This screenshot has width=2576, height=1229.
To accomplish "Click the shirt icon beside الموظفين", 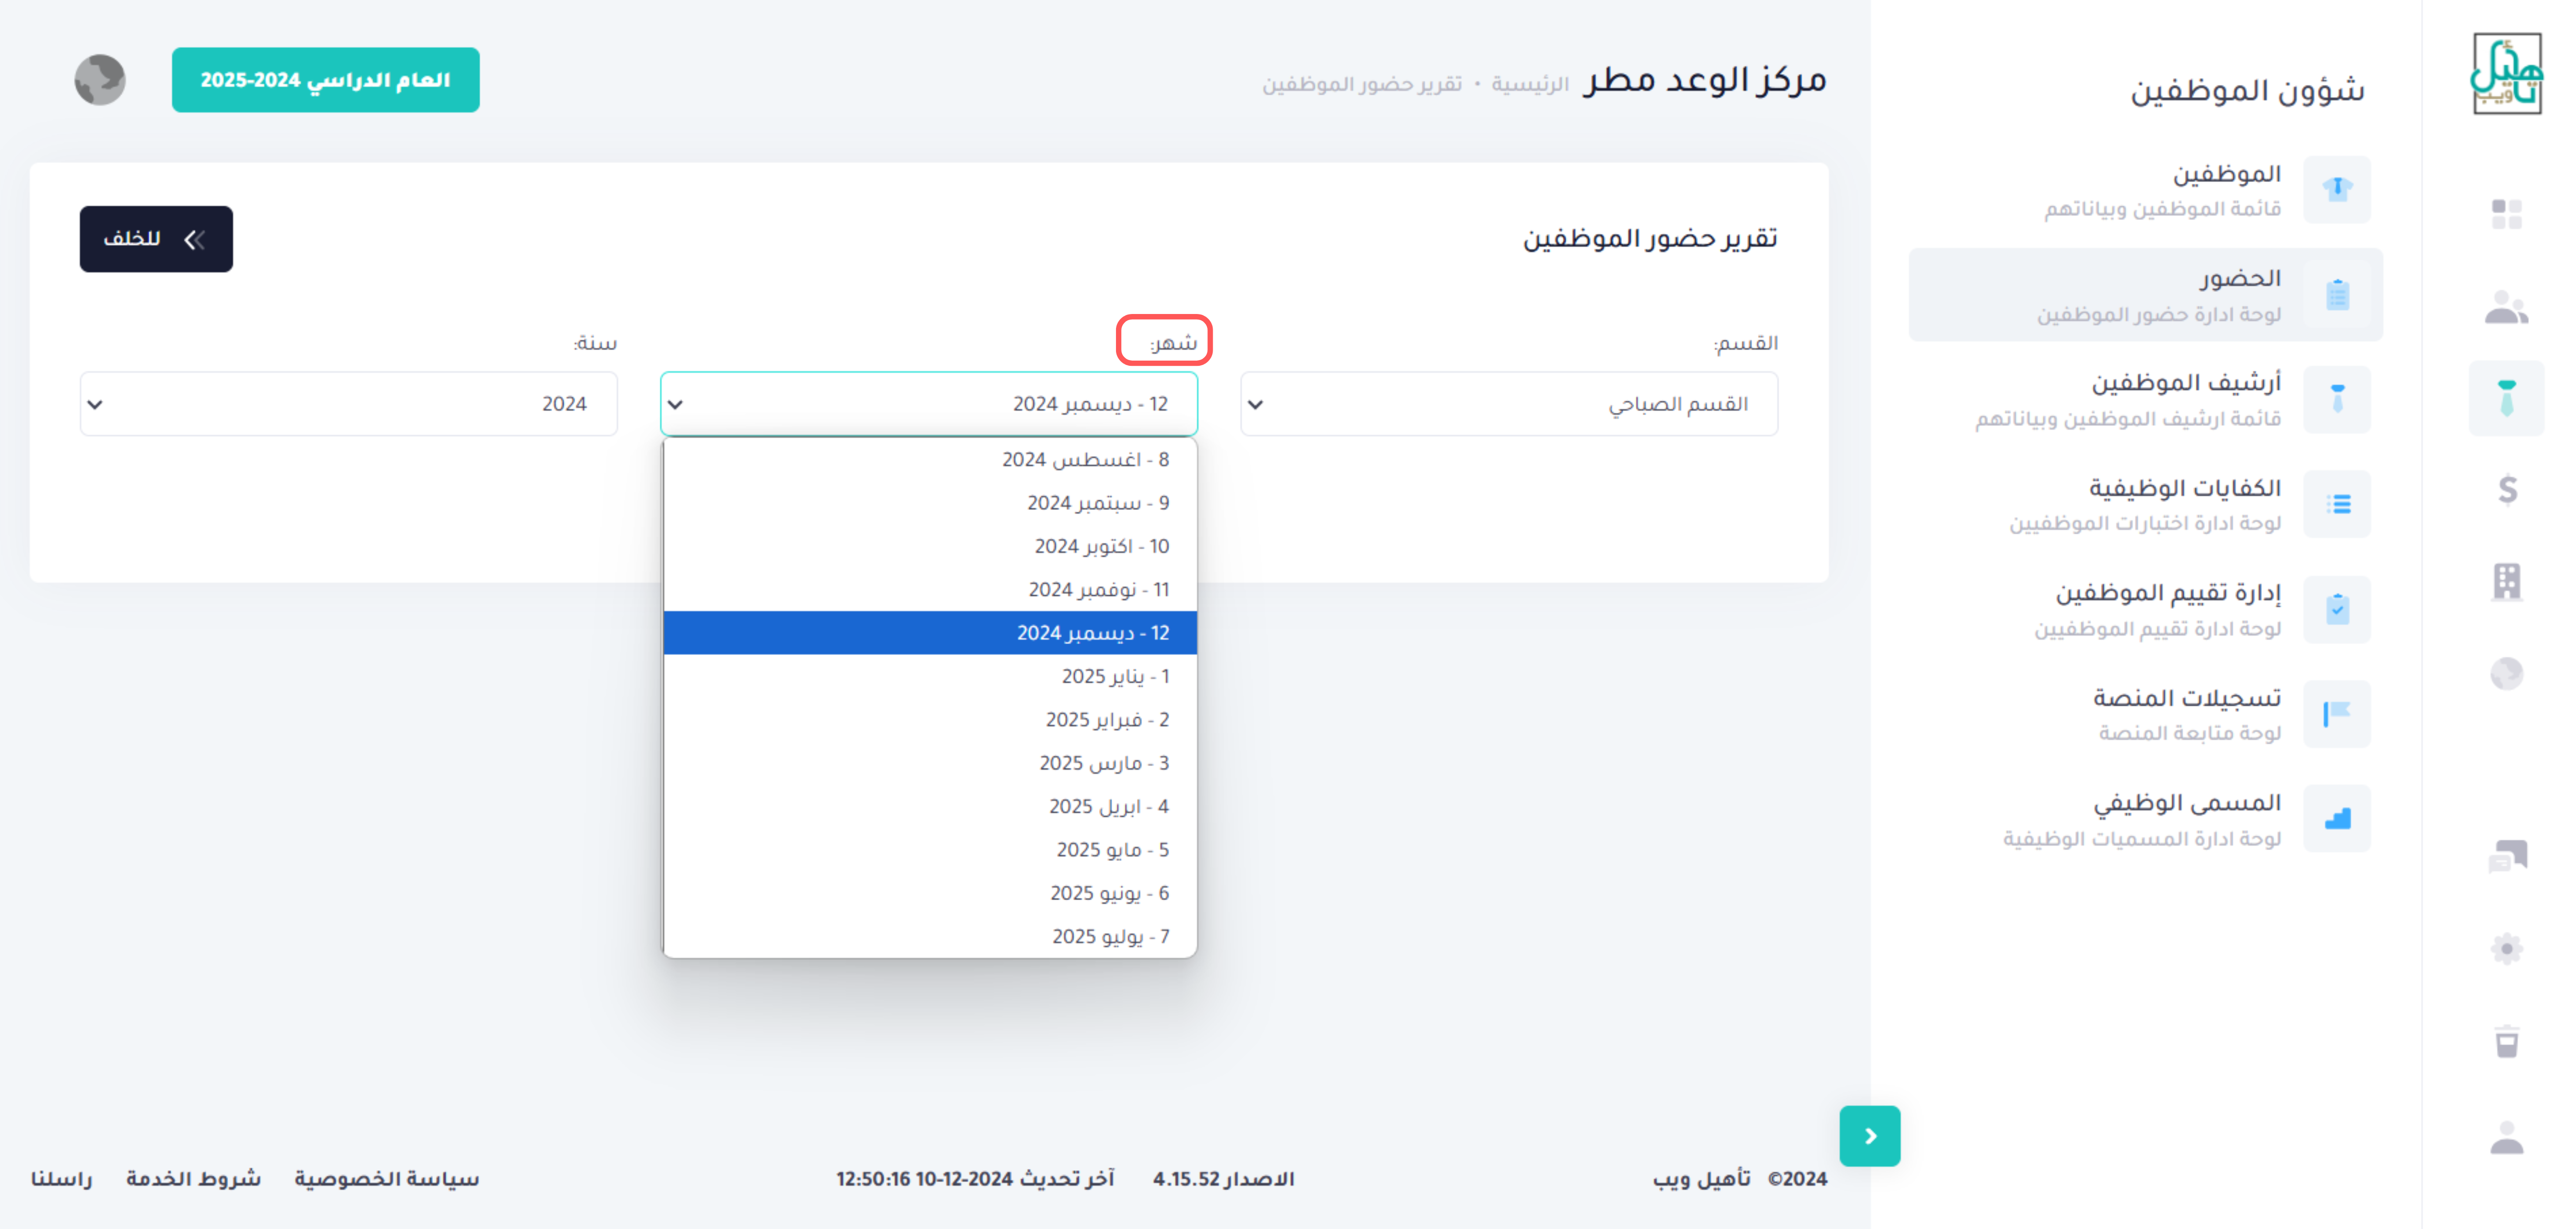I will [x=2337, y=189].
